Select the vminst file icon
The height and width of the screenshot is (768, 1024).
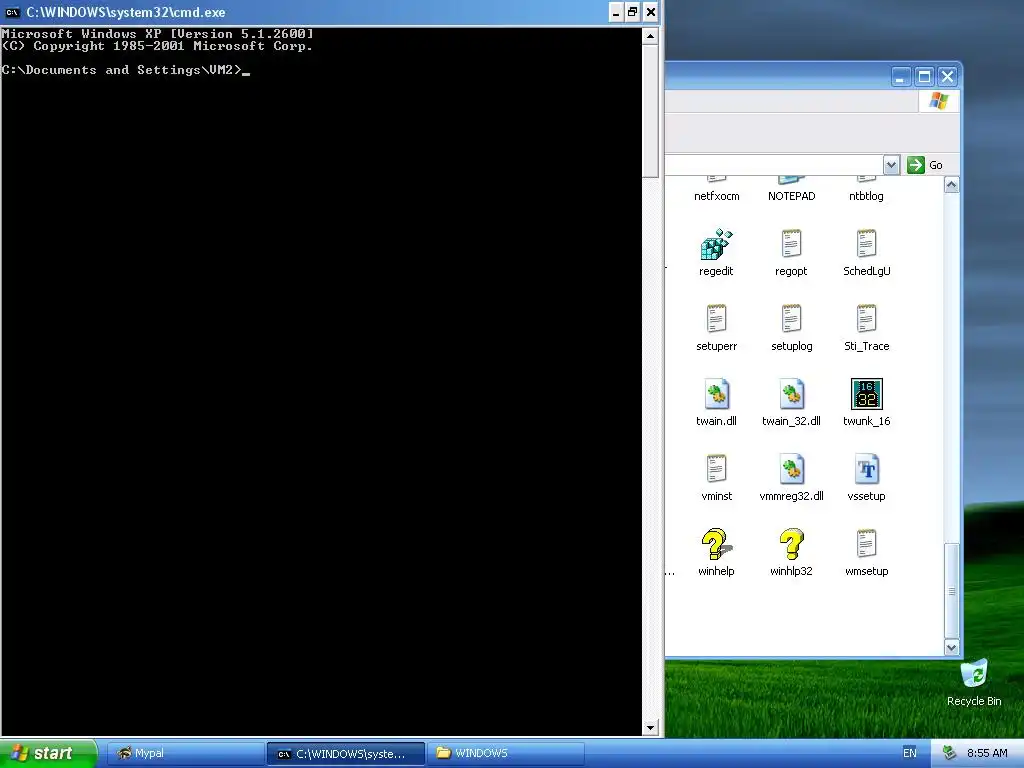coord(716,470)
